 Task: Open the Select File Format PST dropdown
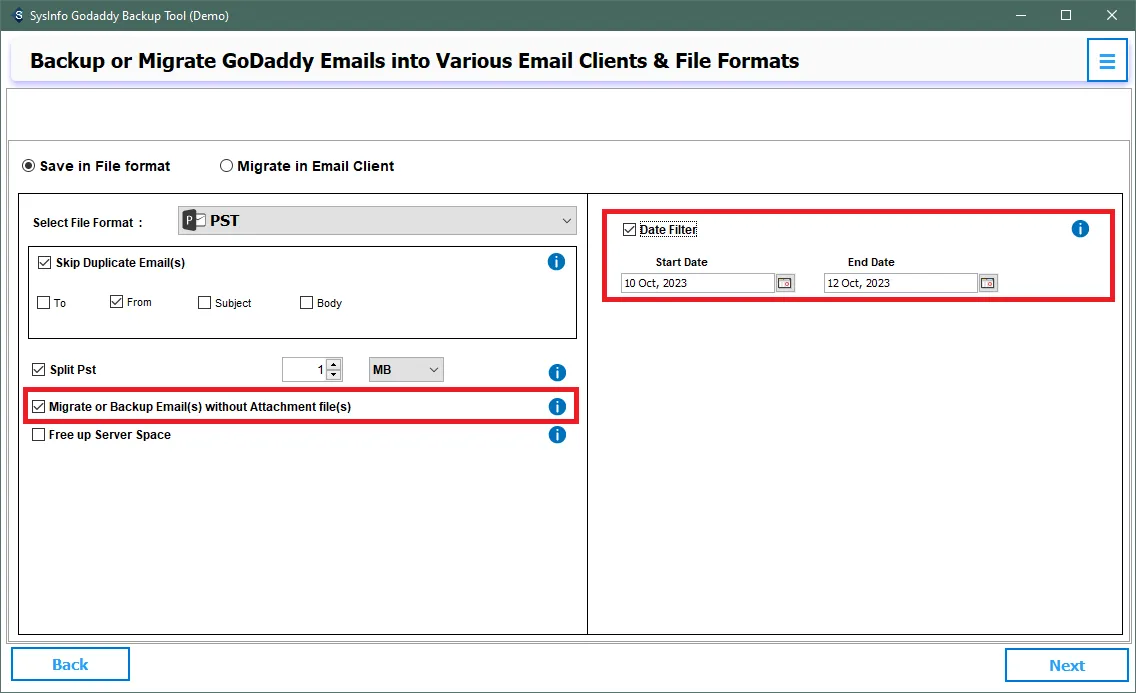[377, 221]
